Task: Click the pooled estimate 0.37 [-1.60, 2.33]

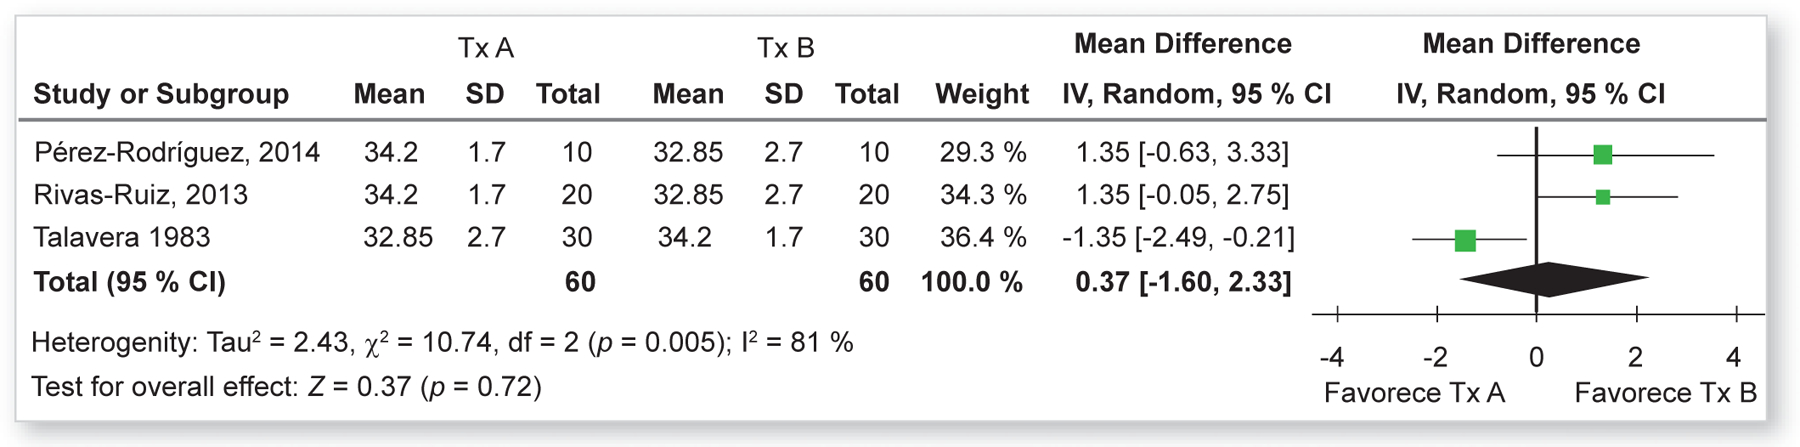Action: coord(1183,282)
